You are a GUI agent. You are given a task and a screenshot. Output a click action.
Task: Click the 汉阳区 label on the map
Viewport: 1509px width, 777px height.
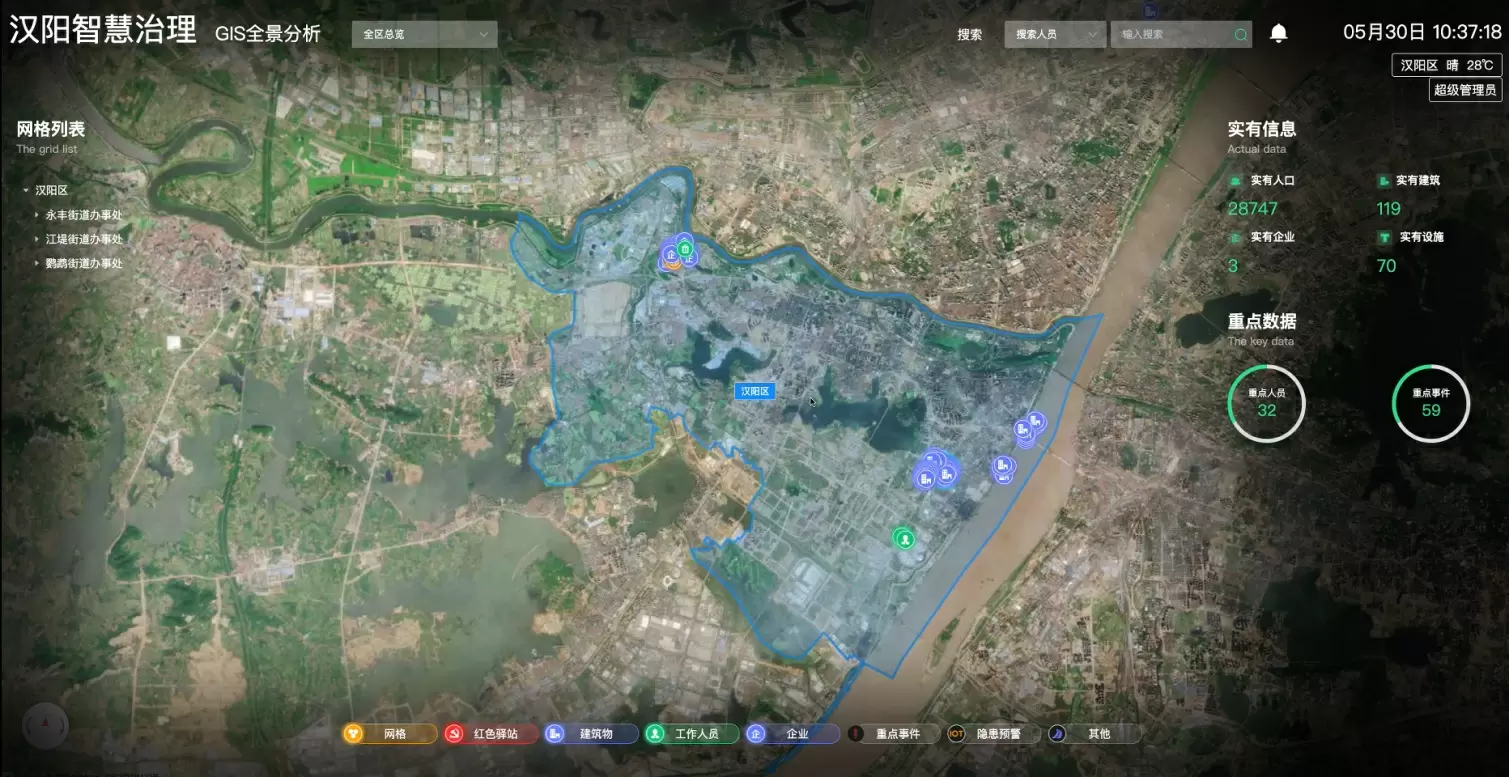click(754, 391)
